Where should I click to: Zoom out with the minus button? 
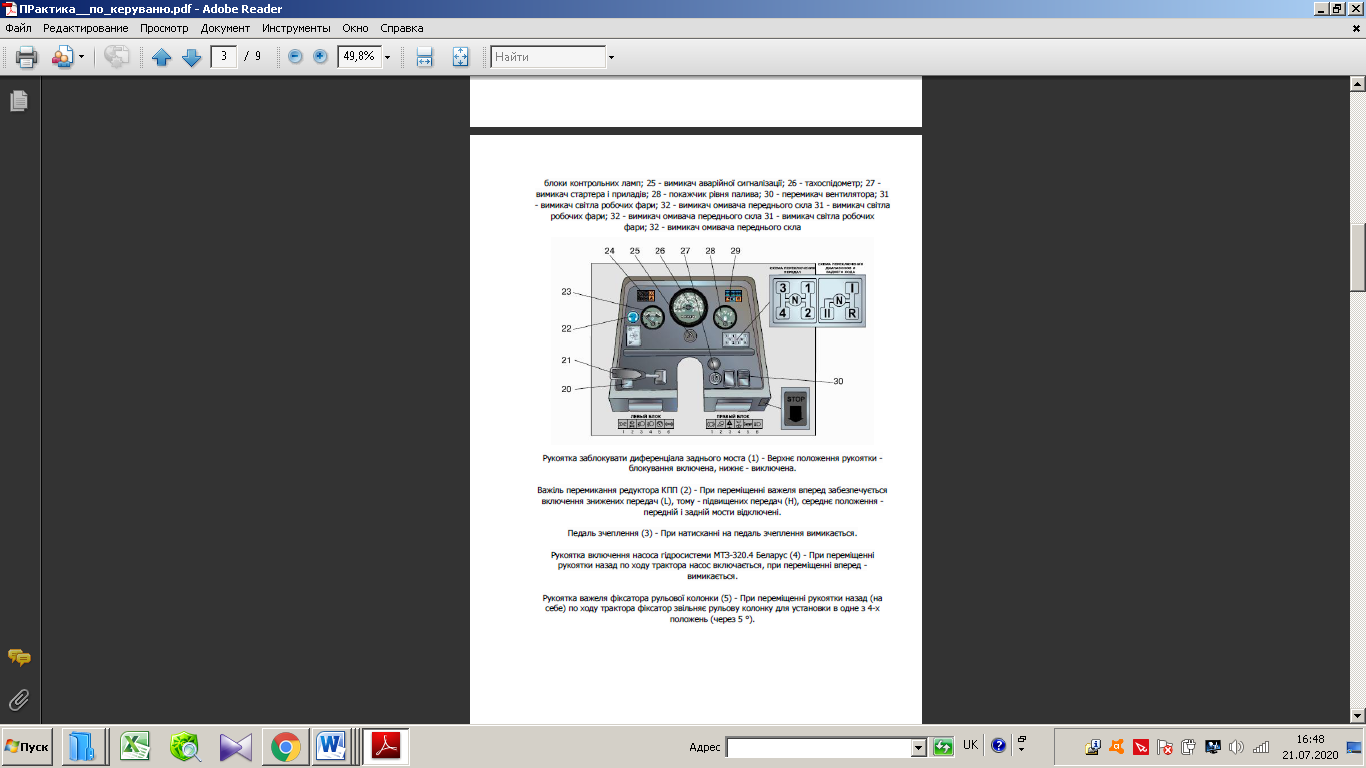coord(295,57)
